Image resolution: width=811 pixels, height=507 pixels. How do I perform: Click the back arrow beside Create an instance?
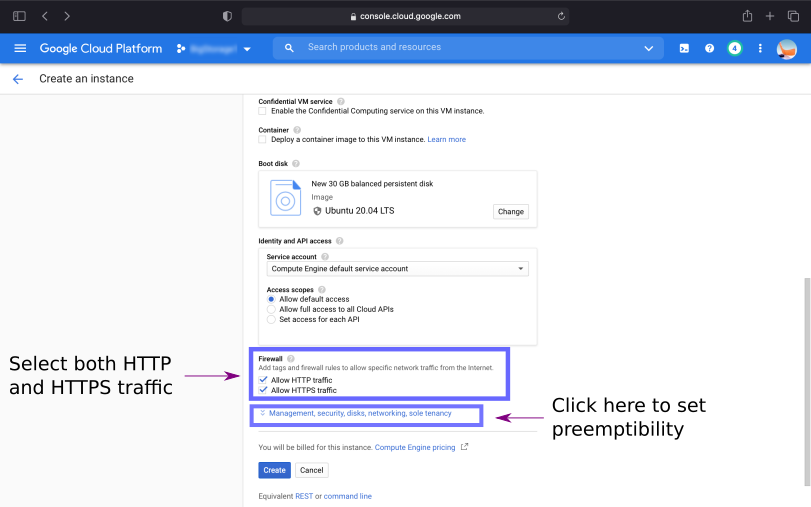(x=17, y=79)
